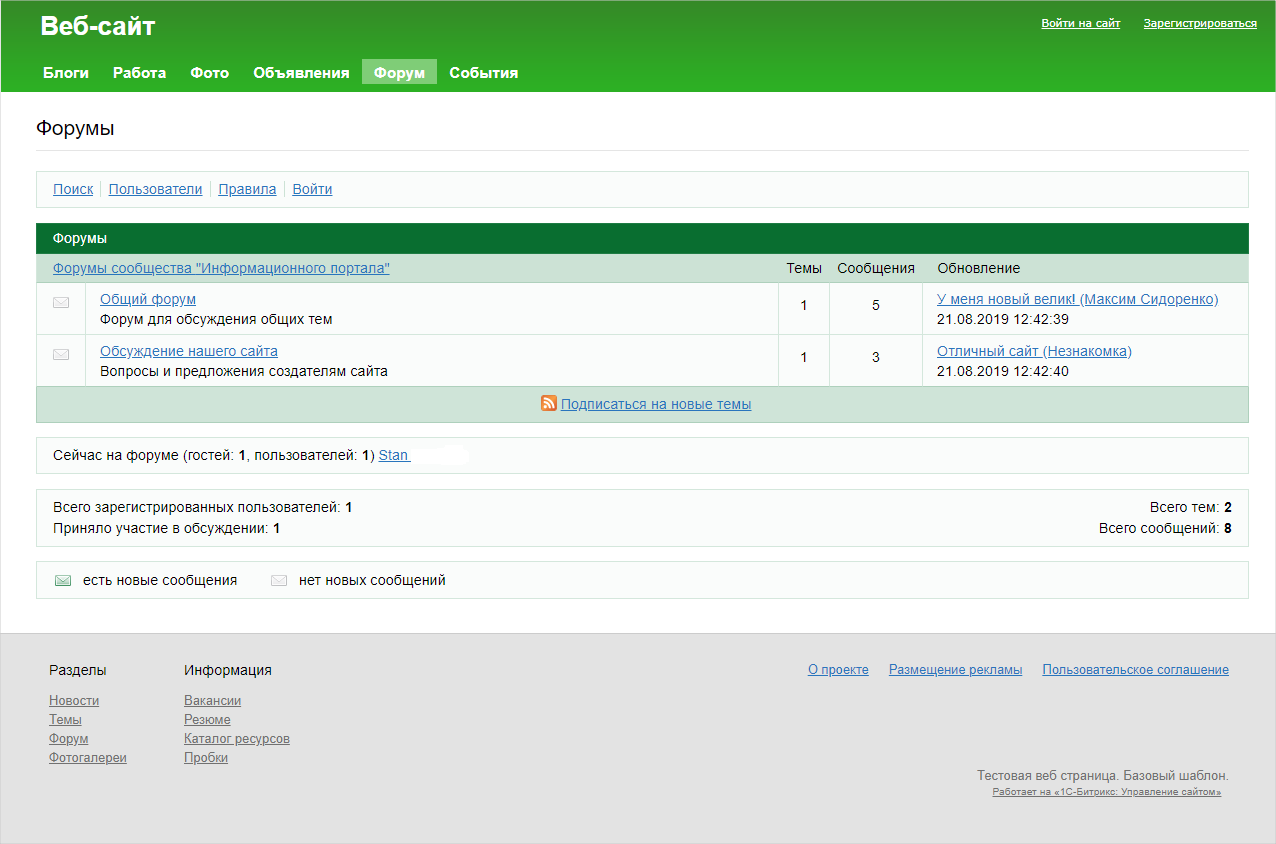Viewport: 1276px width, 844px height.
Task: Open the Общий форум link
Action: click(x=148, y=299)
